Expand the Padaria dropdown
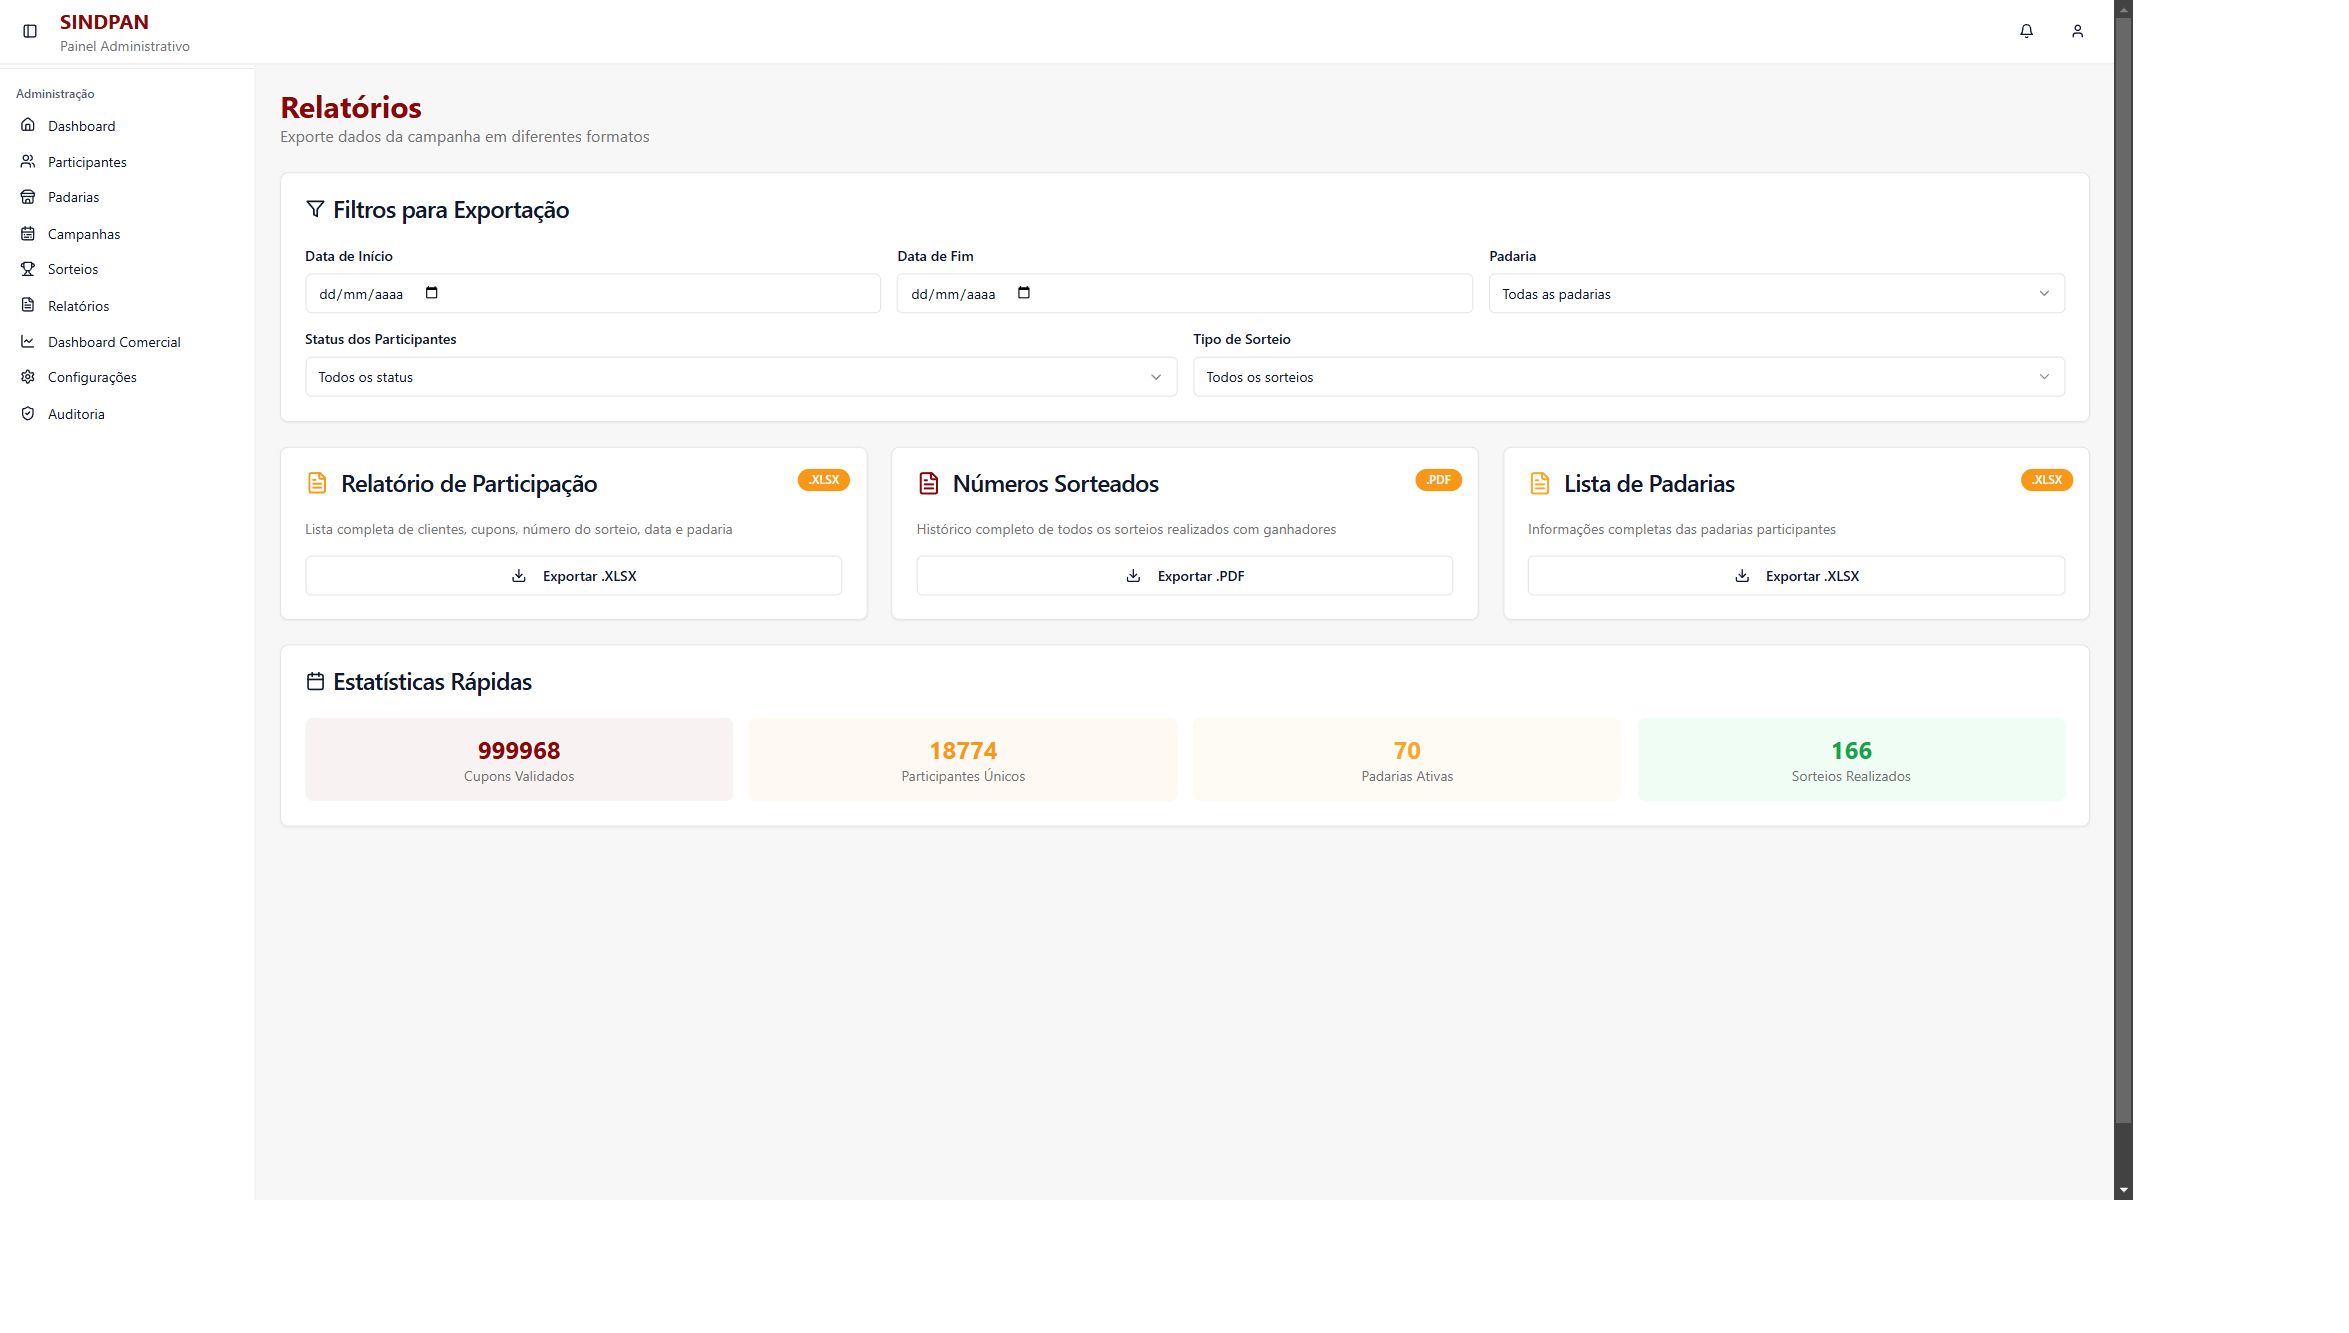The height and width of the screenshot is (1333, 2349). [x=1776, y=294]
